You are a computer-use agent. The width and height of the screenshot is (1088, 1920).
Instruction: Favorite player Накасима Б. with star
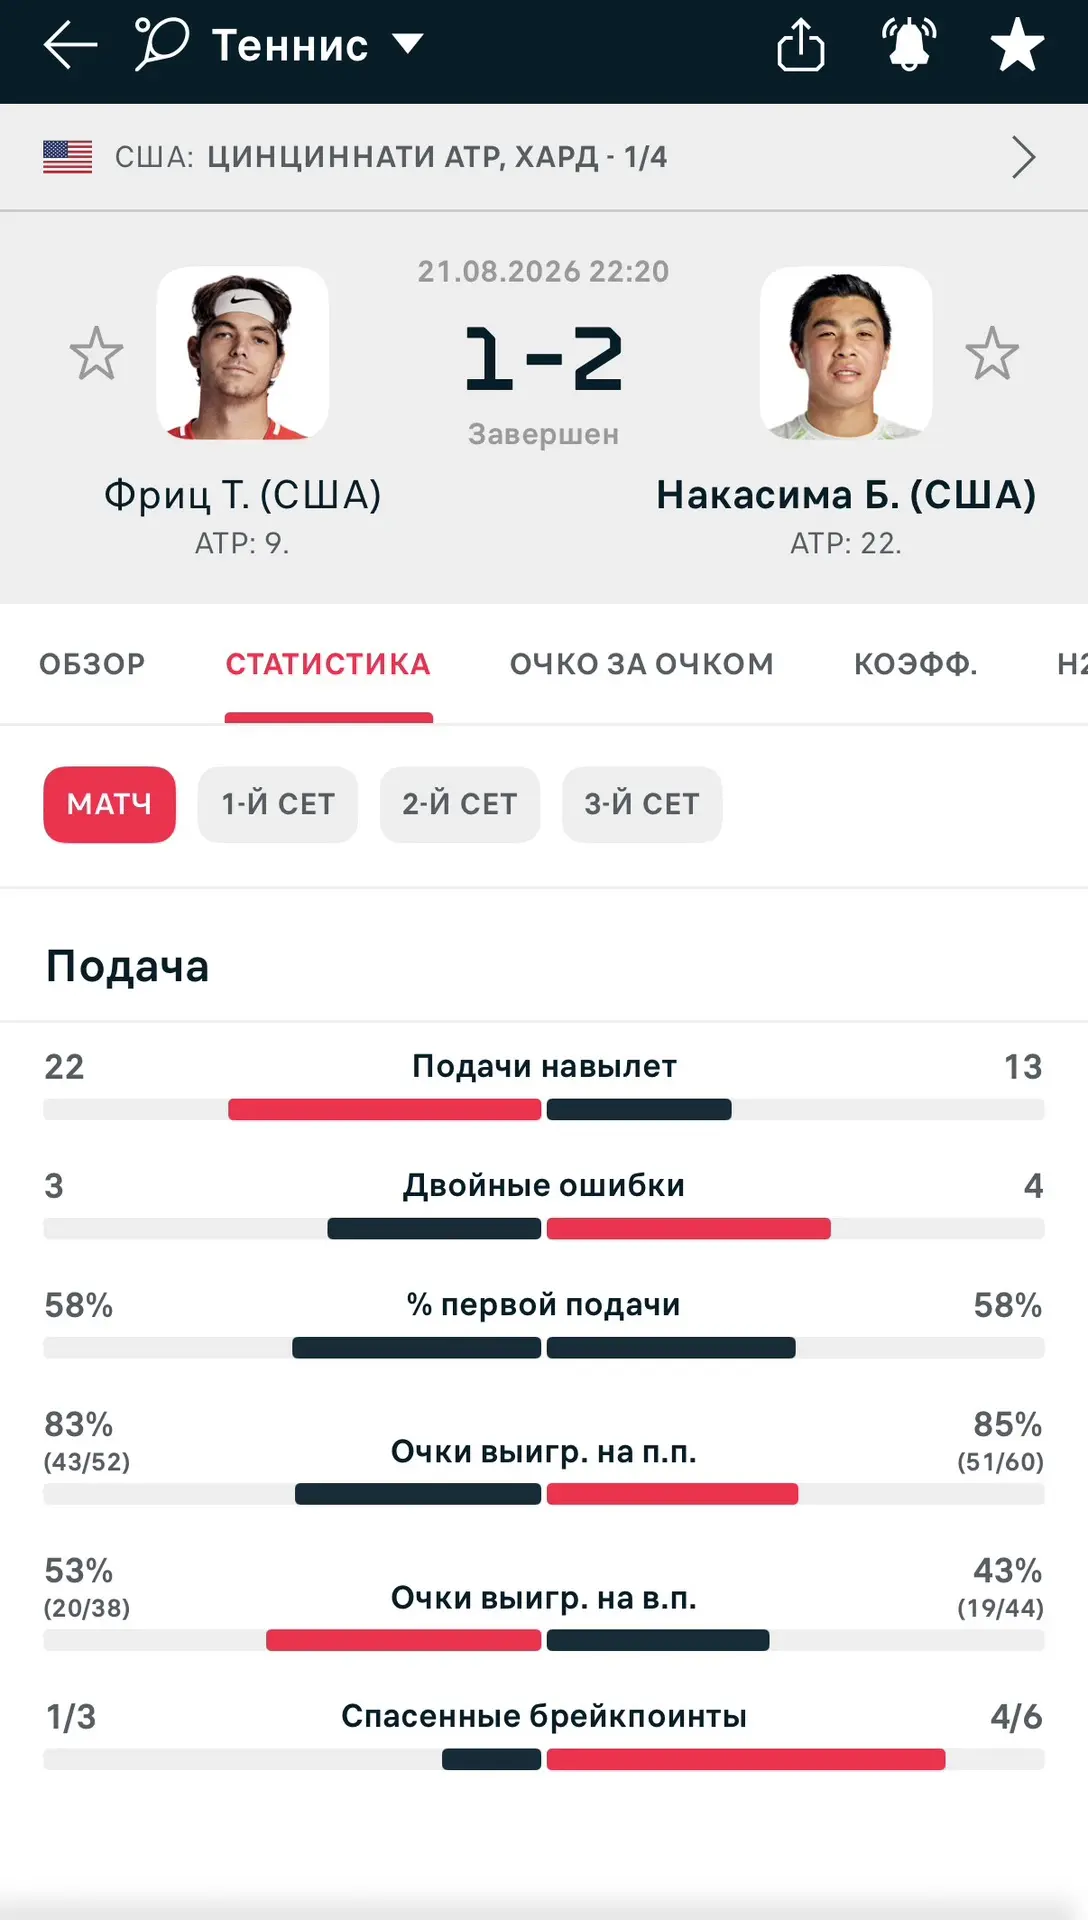pos(992,353)
